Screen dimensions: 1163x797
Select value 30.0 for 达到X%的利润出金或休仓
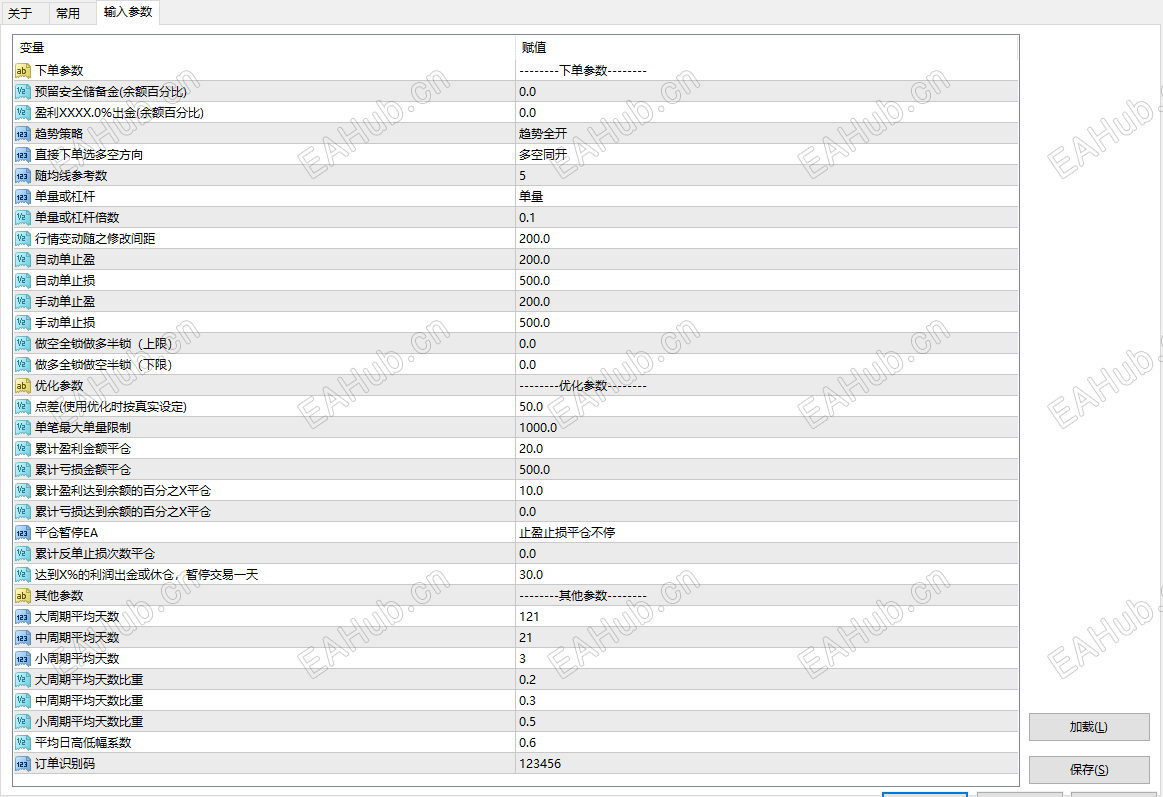(767, 575)
